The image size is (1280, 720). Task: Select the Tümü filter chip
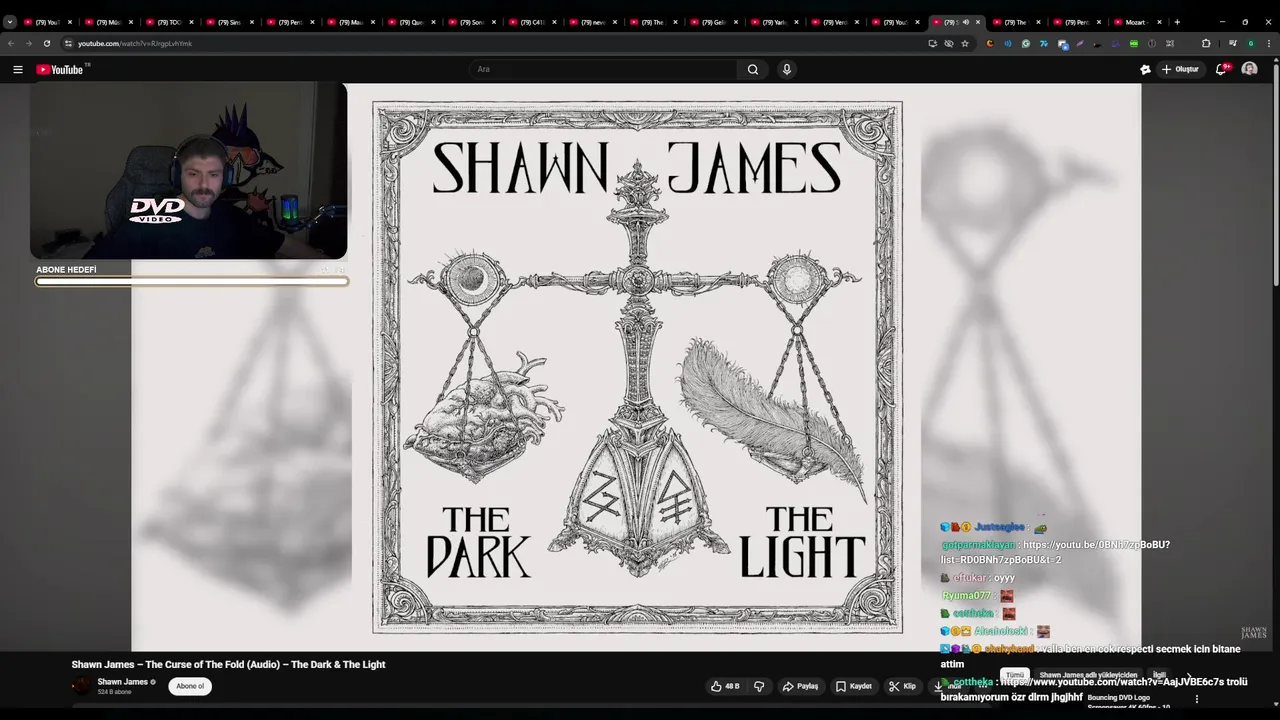point(1015,675)
